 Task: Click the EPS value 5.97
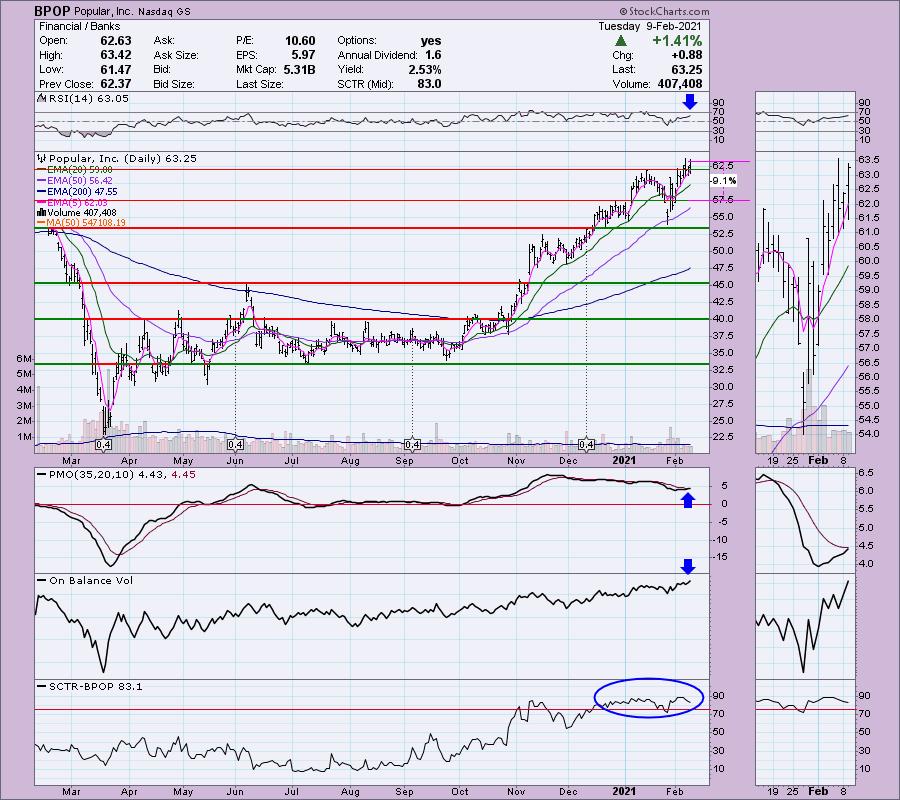(304, 55)
